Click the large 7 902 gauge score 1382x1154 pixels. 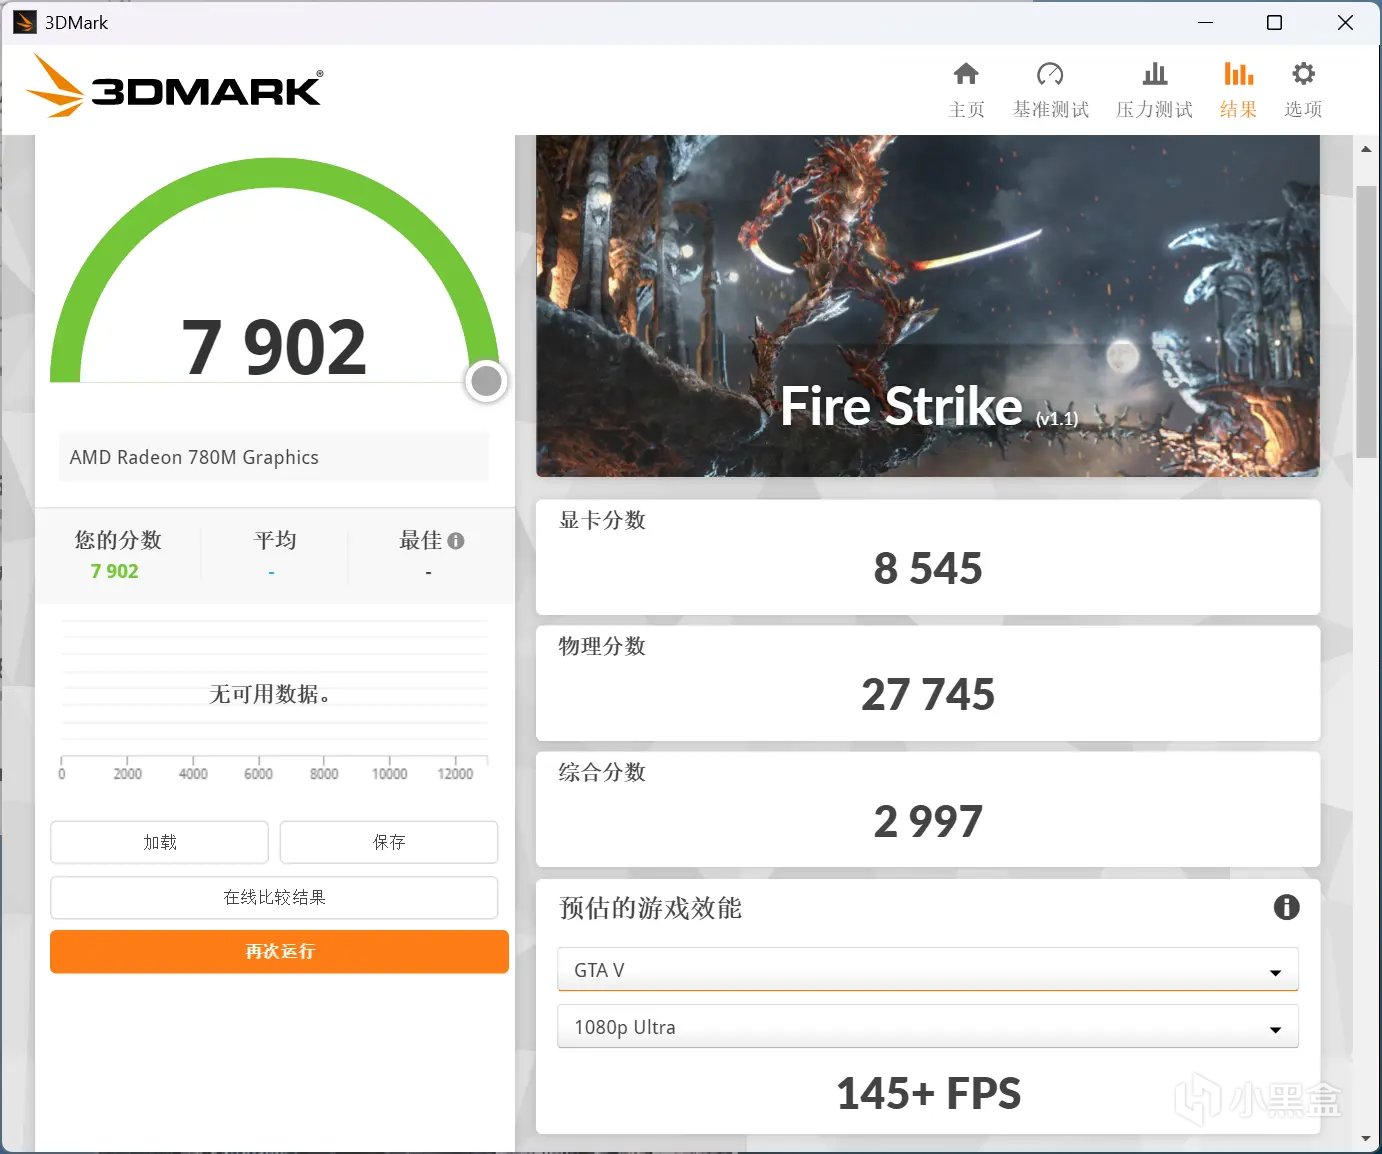coord(274,348)
